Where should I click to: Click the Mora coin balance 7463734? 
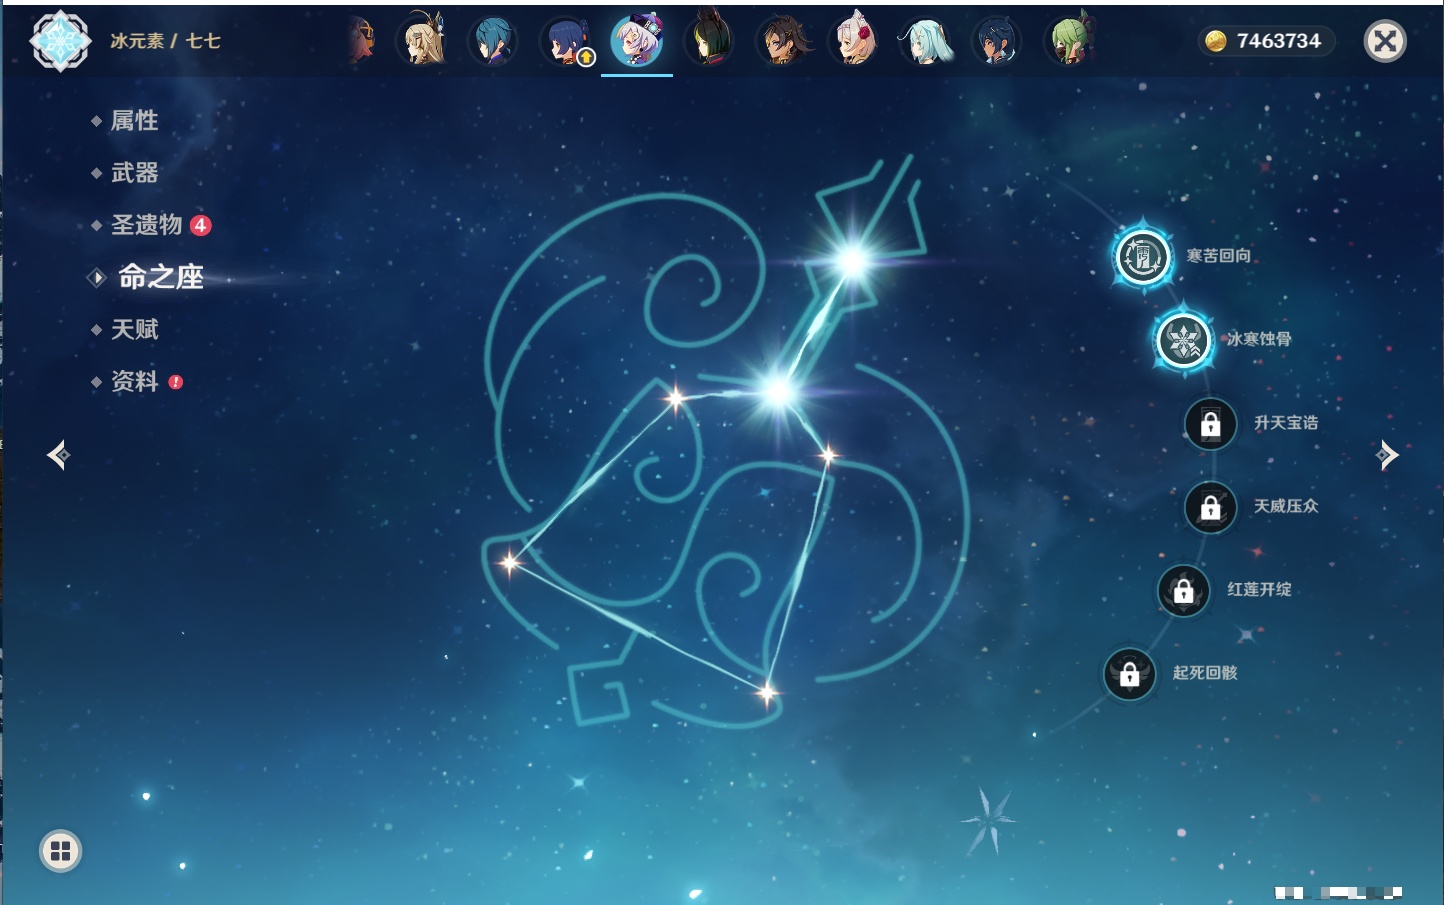[x=1266, y=41]
